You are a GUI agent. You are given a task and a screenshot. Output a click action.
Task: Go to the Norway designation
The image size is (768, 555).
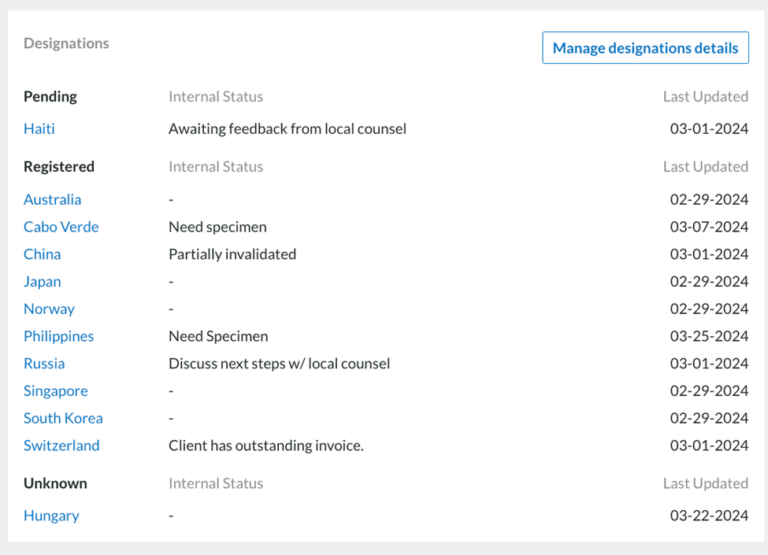tap(49, 309)
